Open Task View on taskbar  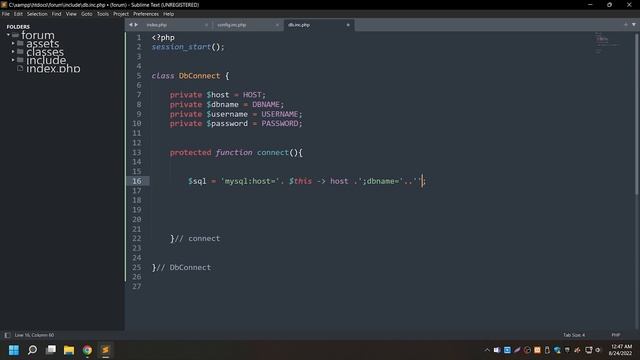click(x=51, y=350)
